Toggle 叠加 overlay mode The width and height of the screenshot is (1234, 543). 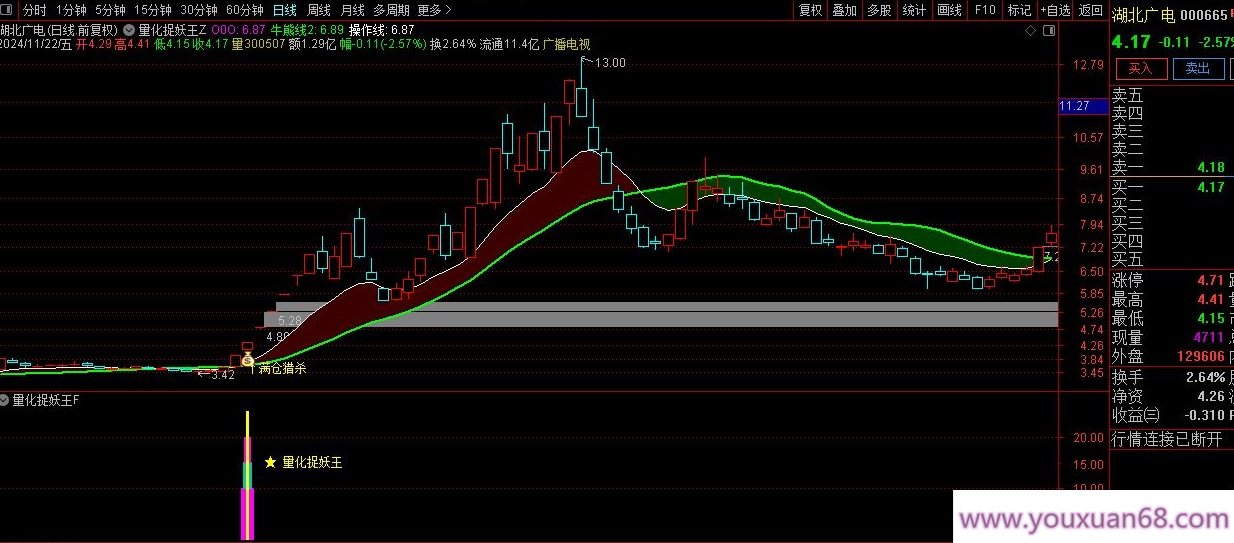click(845, 10)
